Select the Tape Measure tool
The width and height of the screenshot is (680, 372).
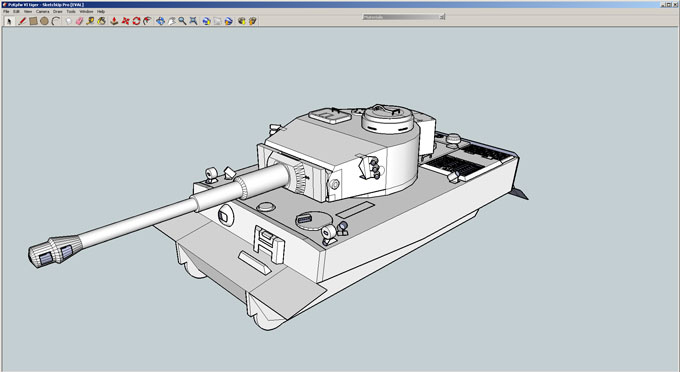90,21
